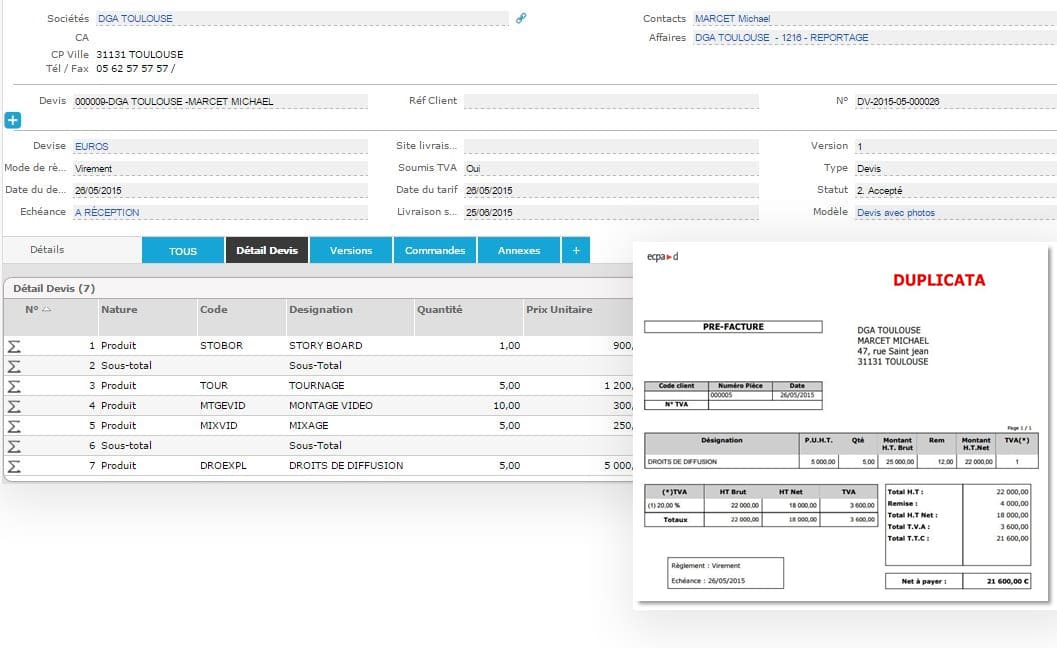
Task: Click sigma icon on STORY BOARD row
Action: (x=14, y=346)
